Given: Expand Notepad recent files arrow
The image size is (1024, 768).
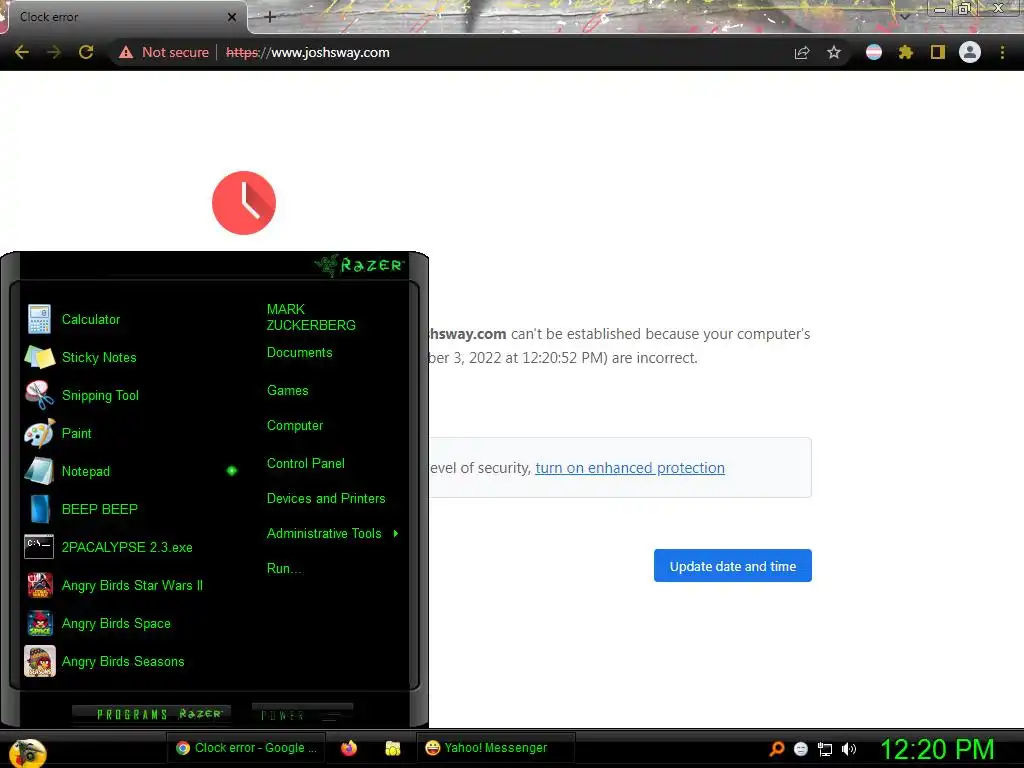Looking at the screenshot, I should tap(232, 471).
